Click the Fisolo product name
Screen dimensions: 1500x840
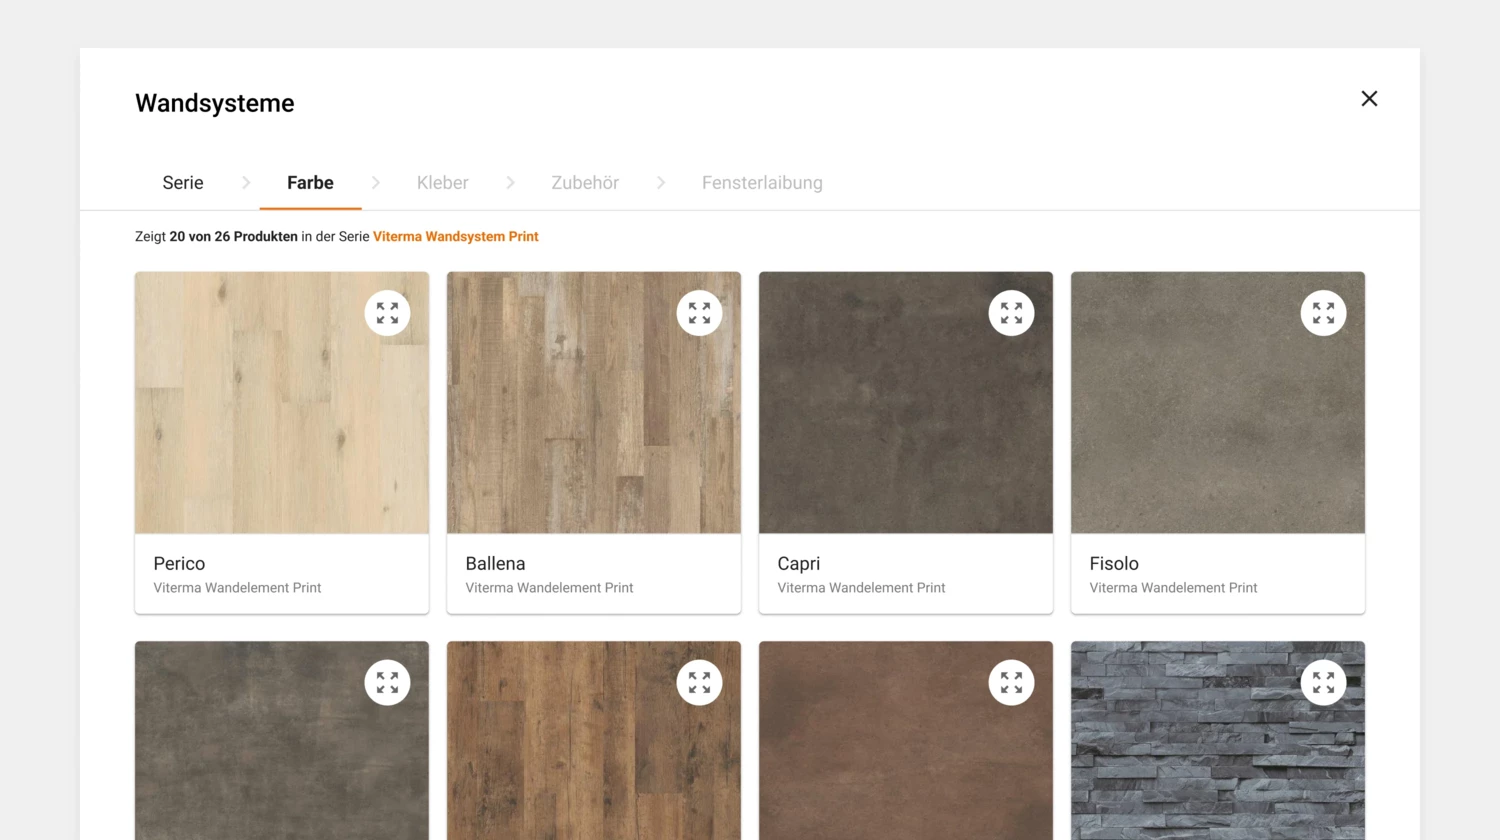tap(1114, 564)
